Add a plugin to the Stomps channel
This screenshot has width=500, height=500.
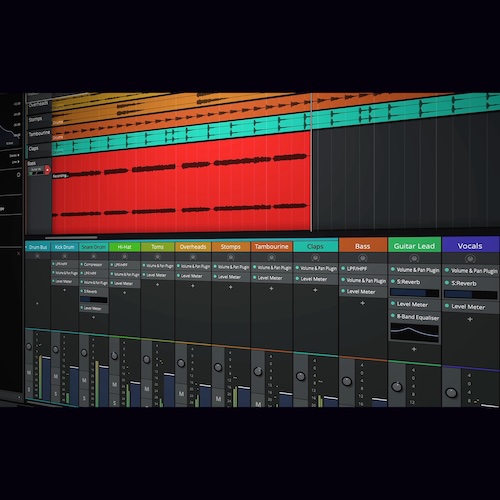230,287
